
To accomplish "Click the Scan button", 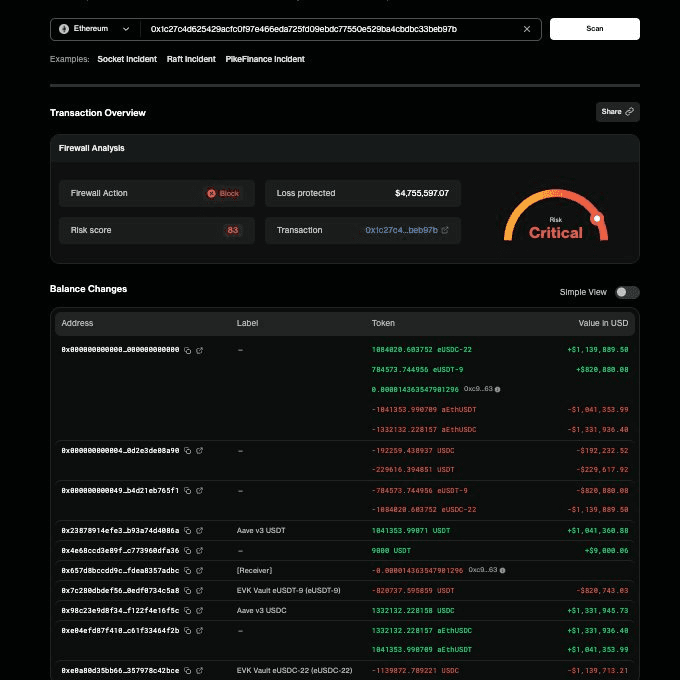I will click(595, 29).
